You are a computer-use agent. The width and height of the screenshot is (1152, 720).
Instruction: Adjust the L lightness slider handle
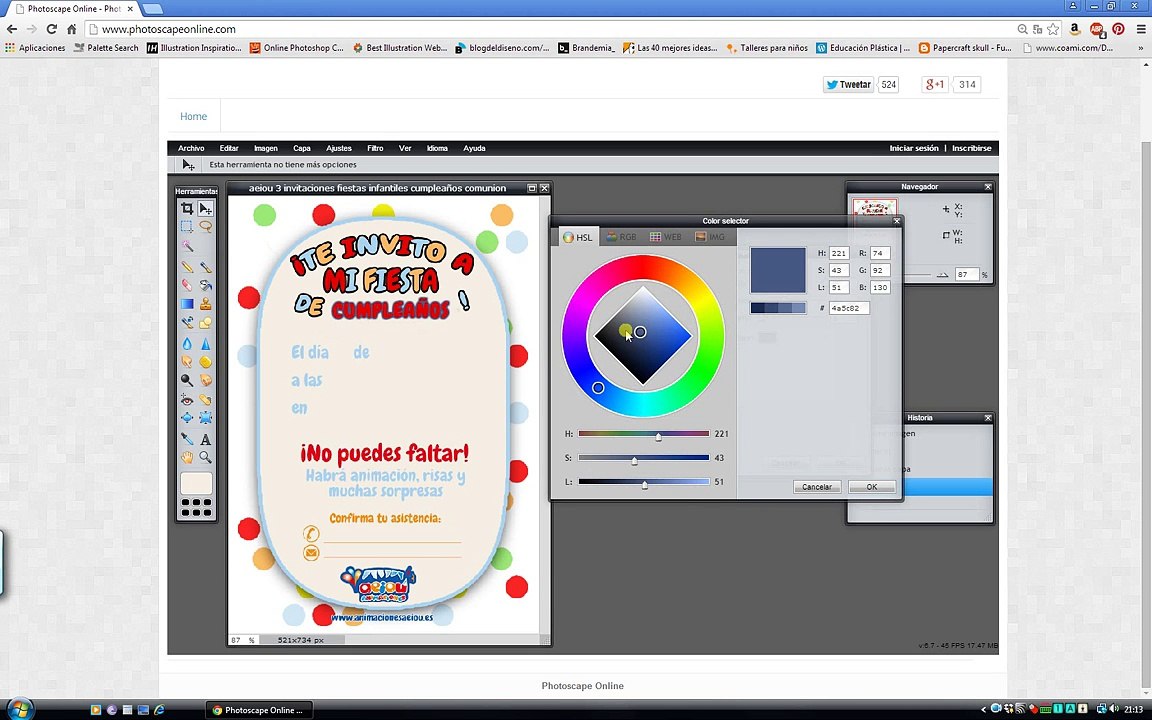click(x=644, y=485)
